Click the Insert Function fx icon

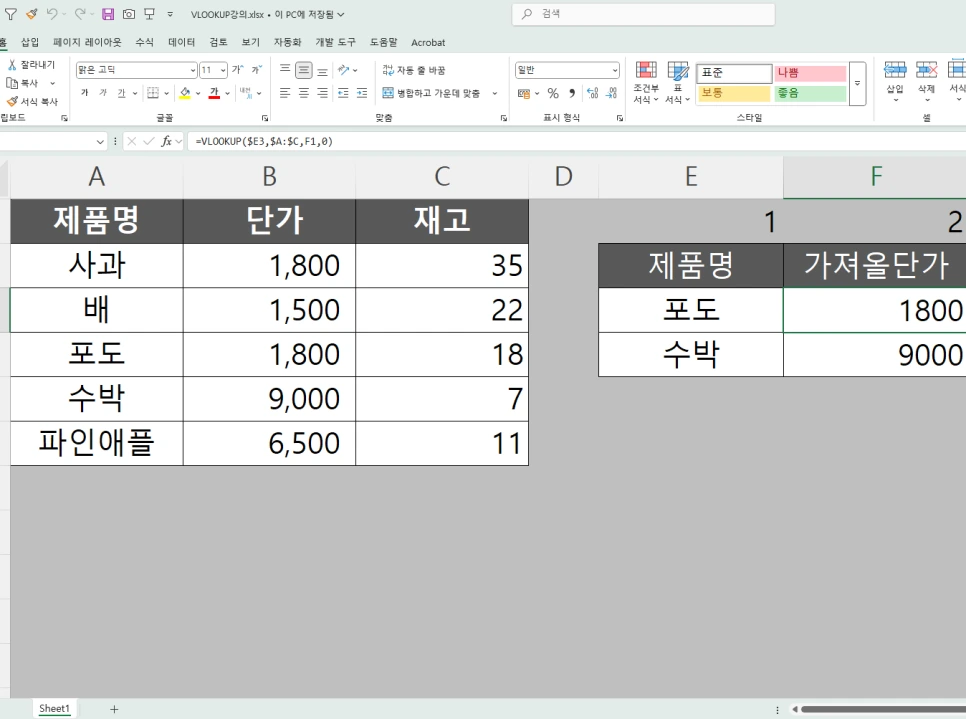166,141
